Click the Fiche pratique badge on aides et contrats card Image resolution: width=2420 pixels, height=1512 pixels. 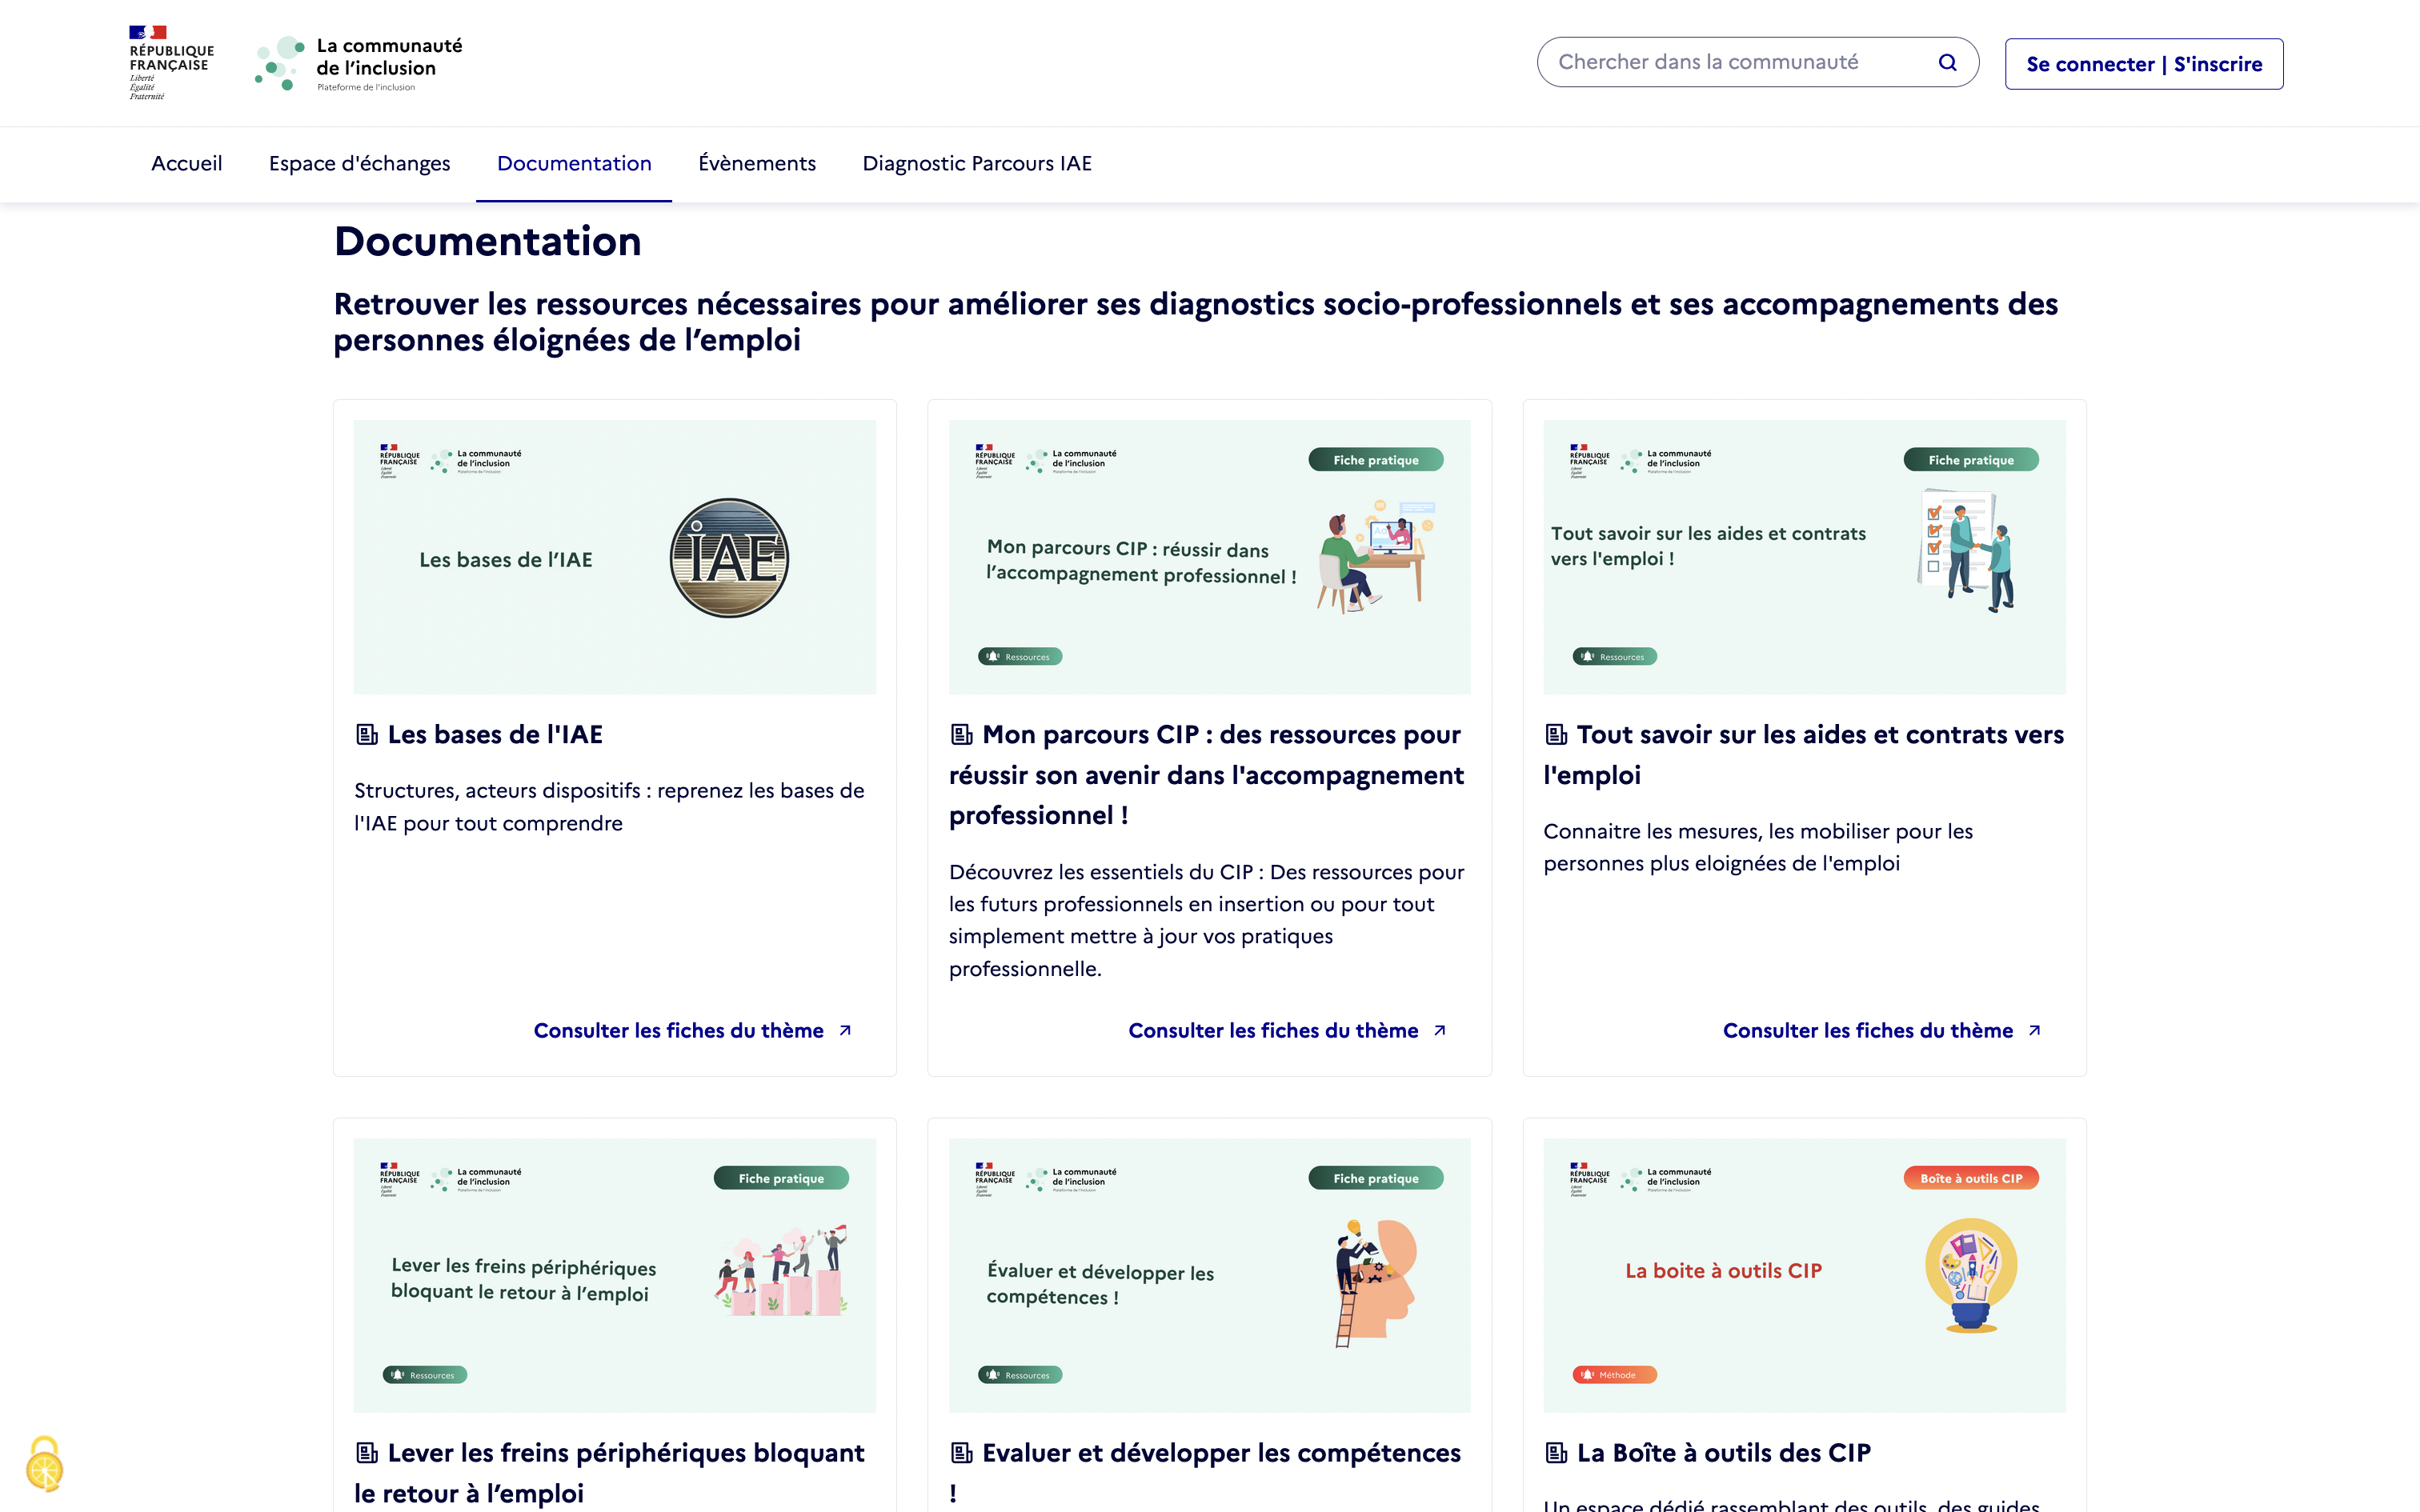pos(1971,459)
